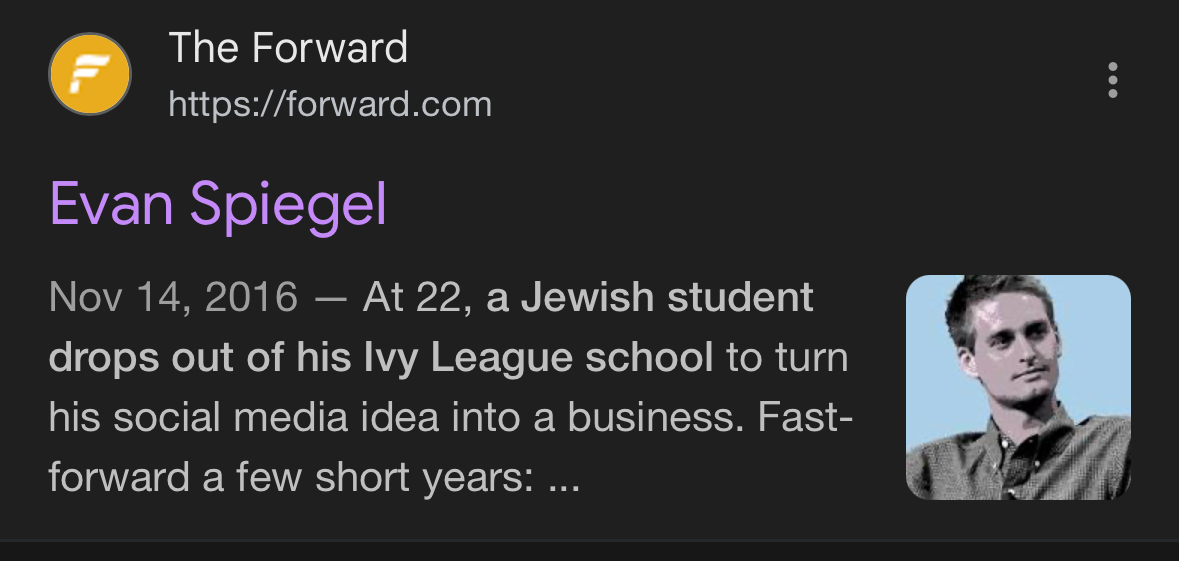Click The Forward orange favicon
The image size is (1179, 561).
click(90, 74)
